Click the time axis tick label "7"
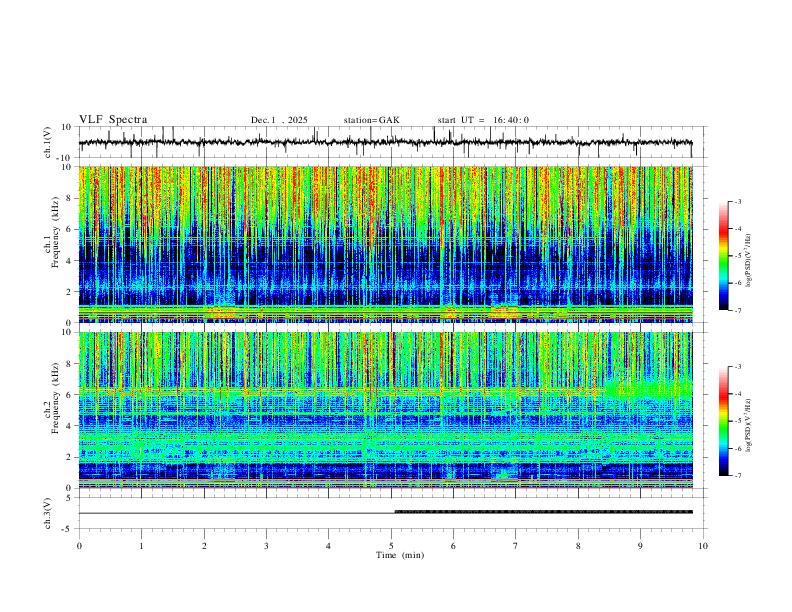This screenshot has height=612, width=792. click(516, 546)
